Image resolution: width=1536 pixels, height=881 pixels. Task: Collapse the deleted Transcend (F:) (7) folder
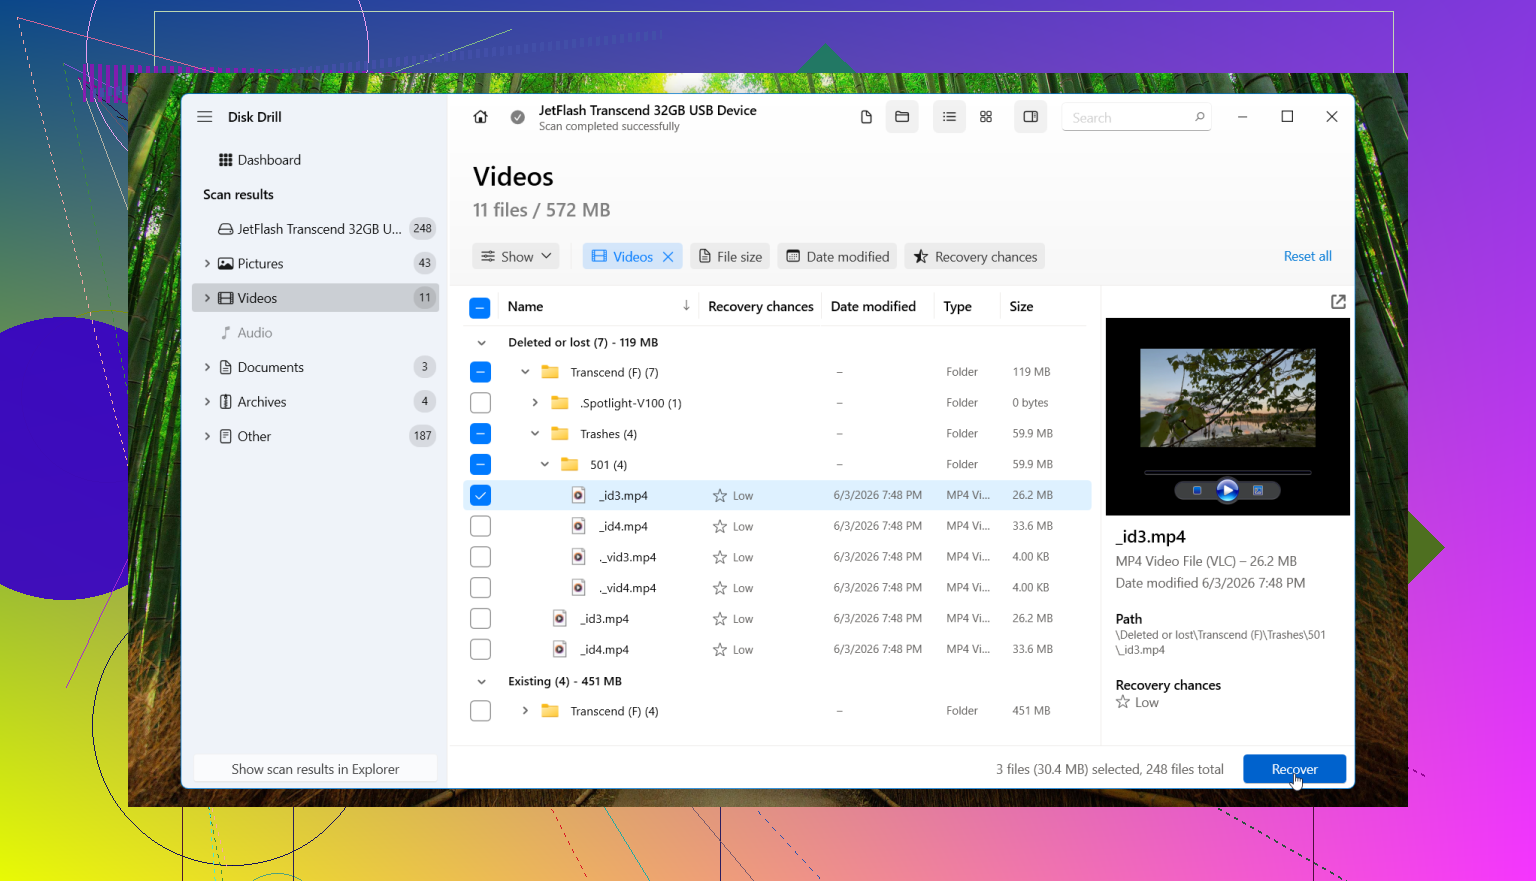(525, 372)
